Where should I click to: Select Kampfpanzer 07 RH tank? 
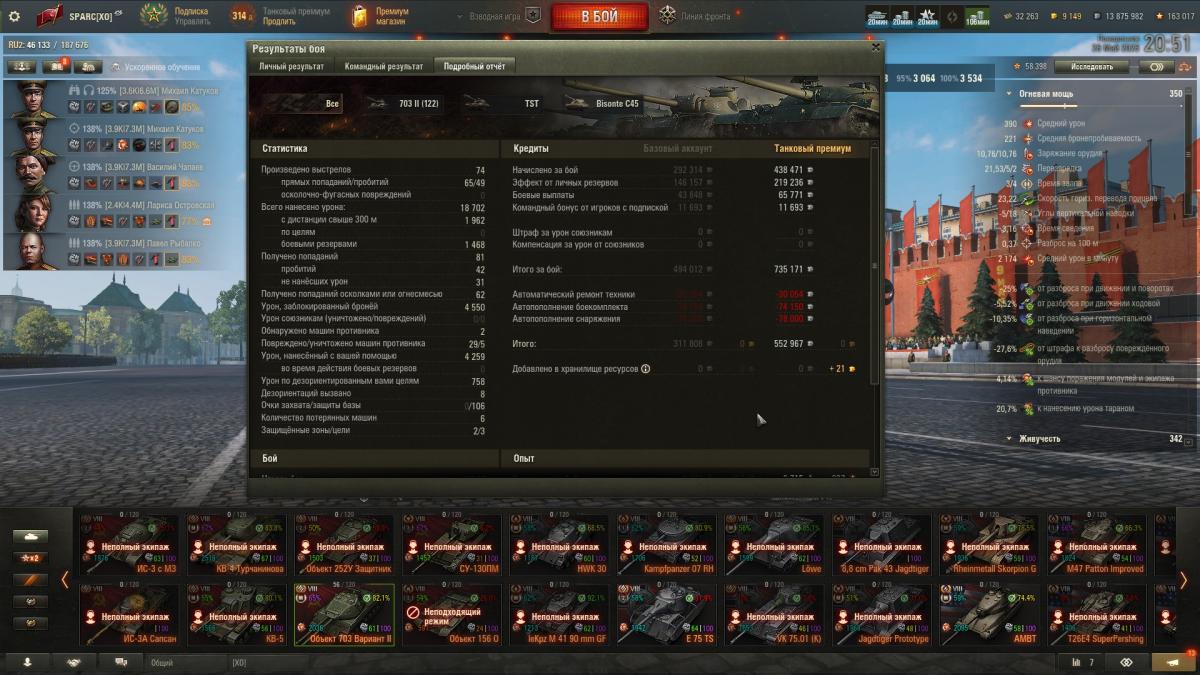click(x=667, y=546)
